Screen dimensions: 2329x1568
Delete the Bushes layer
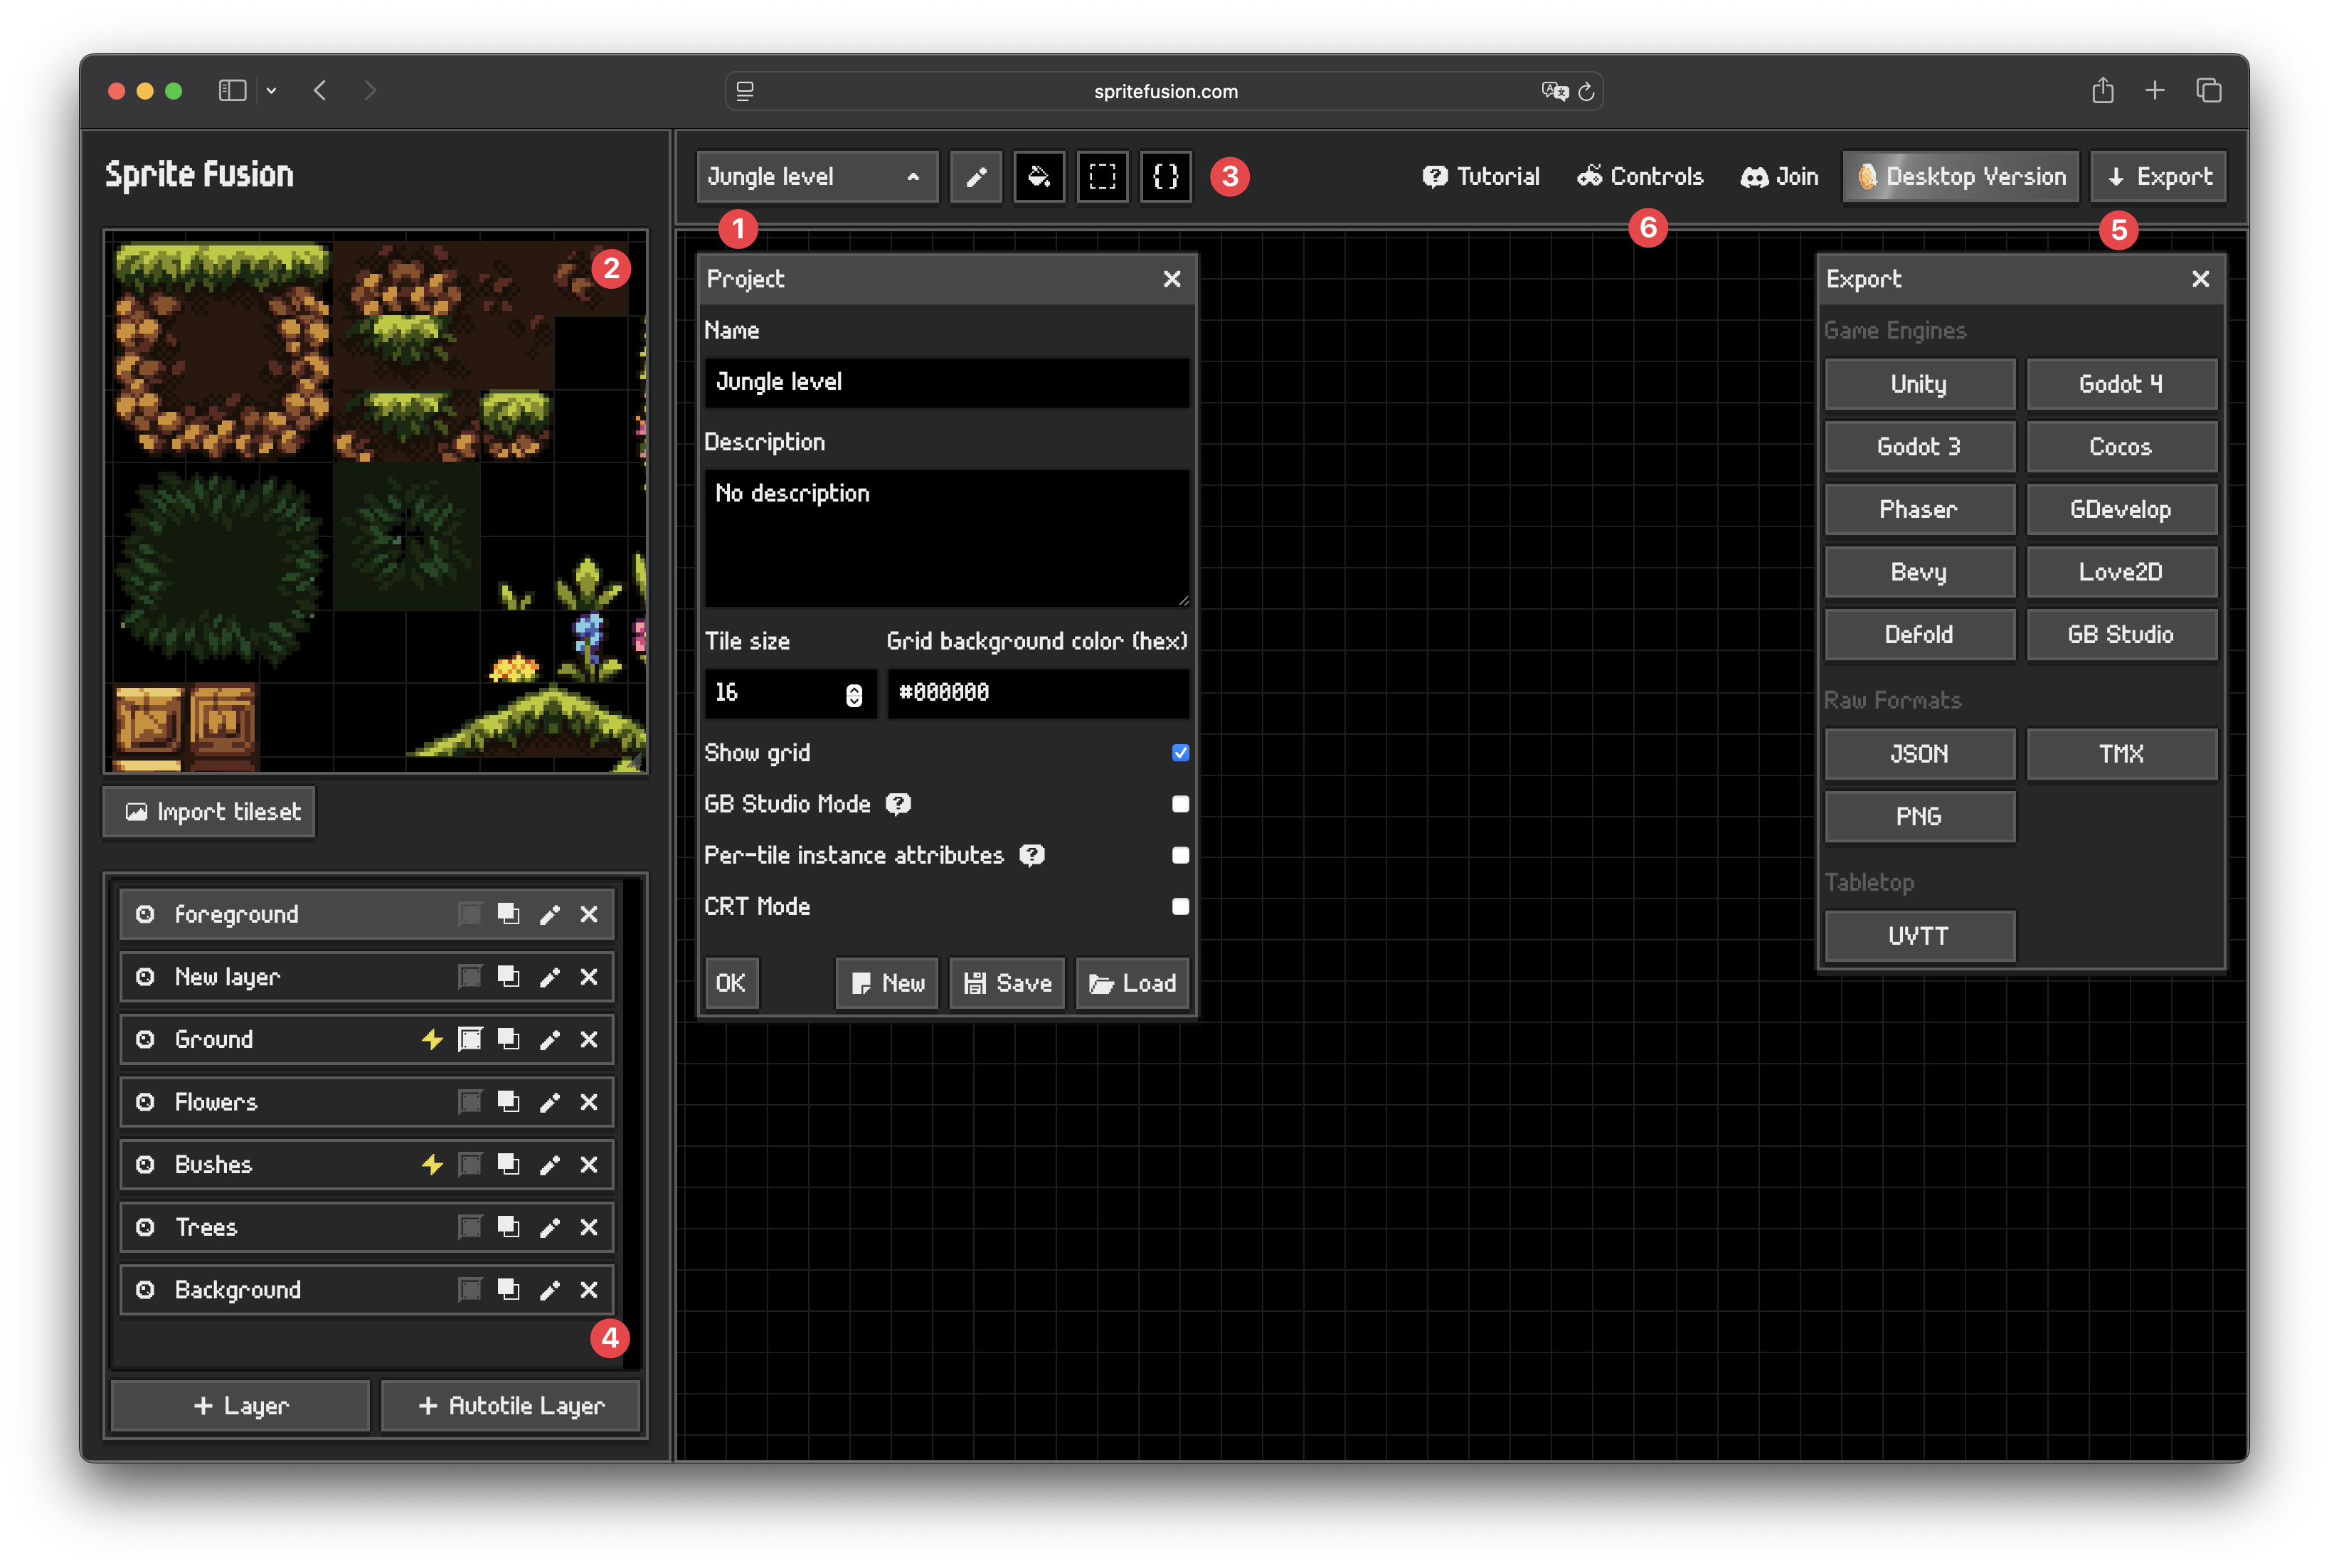click(x=589, y=1164)
